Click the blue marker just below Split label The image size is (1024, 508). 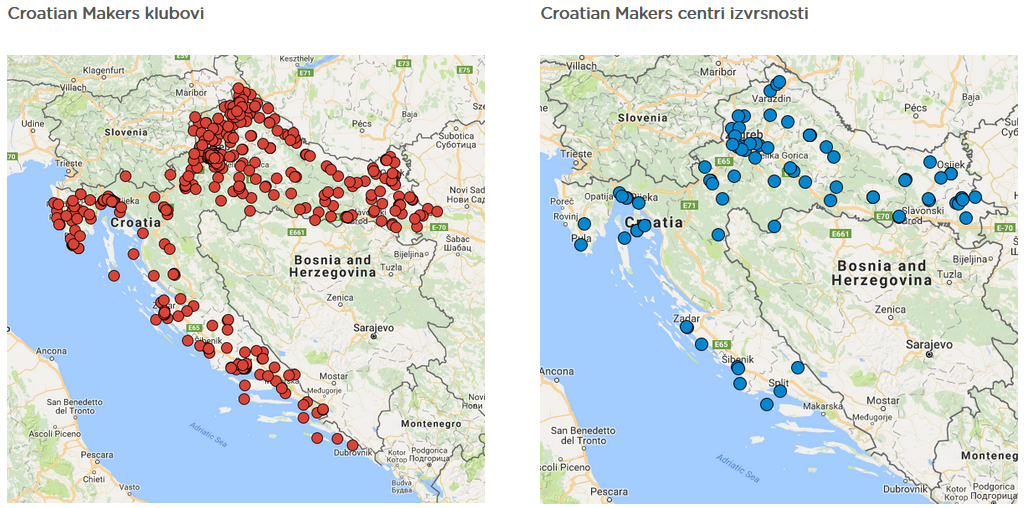(x=780, y=391)
